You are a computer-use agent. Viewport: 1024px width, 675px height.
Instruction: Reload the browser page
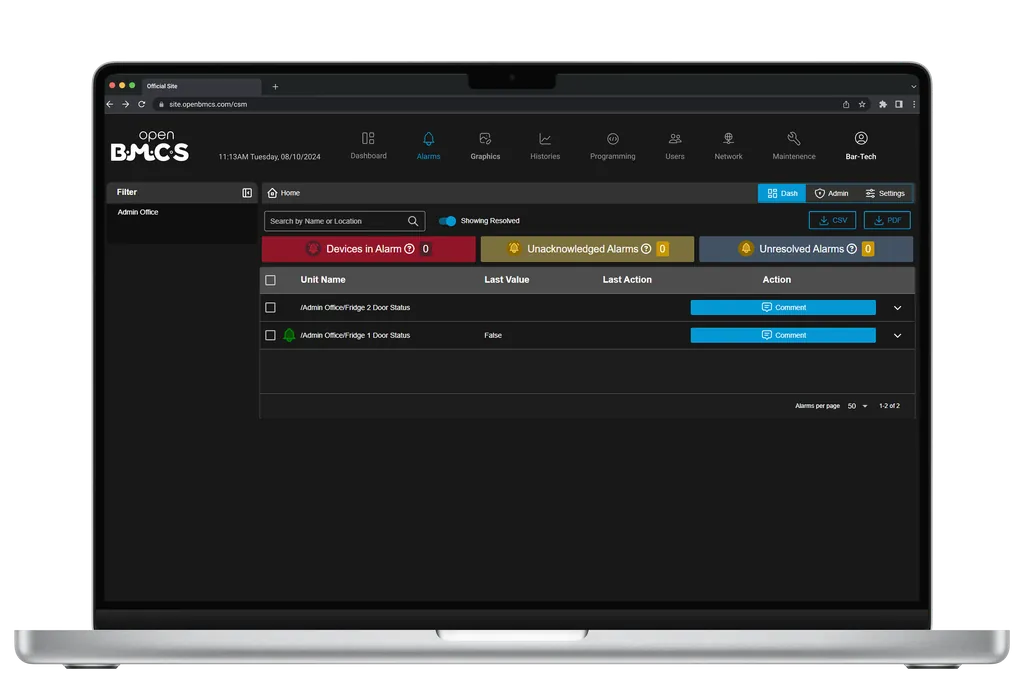[x=142, y=104]
